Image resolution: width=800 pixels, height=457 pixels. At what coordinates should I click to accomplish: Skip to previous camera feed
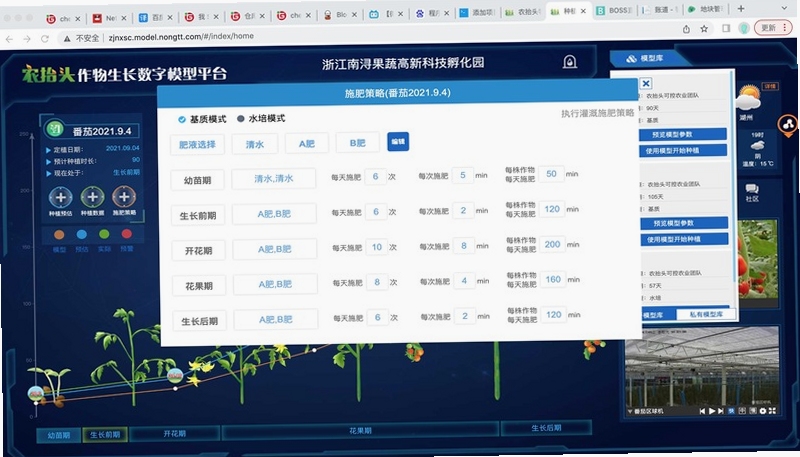(x=703, y=411)
